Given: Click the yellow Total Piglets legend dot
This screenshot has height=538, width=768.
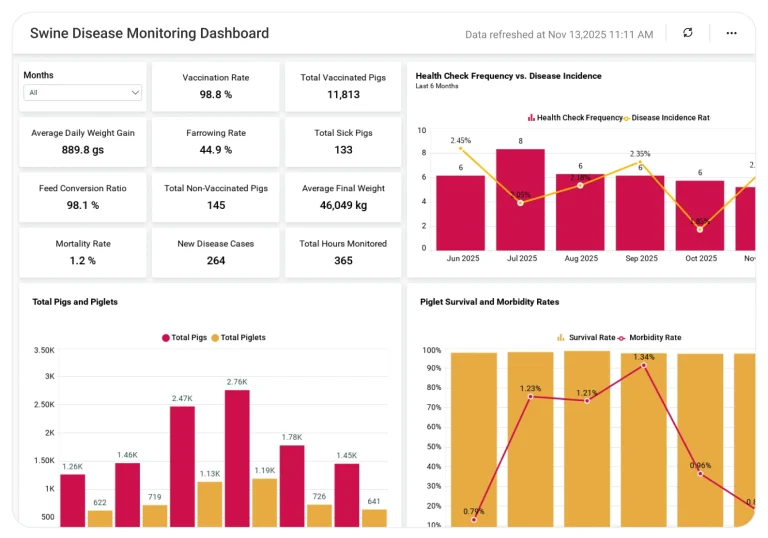Looking at the screenshot, I should [x=215, y=338].
